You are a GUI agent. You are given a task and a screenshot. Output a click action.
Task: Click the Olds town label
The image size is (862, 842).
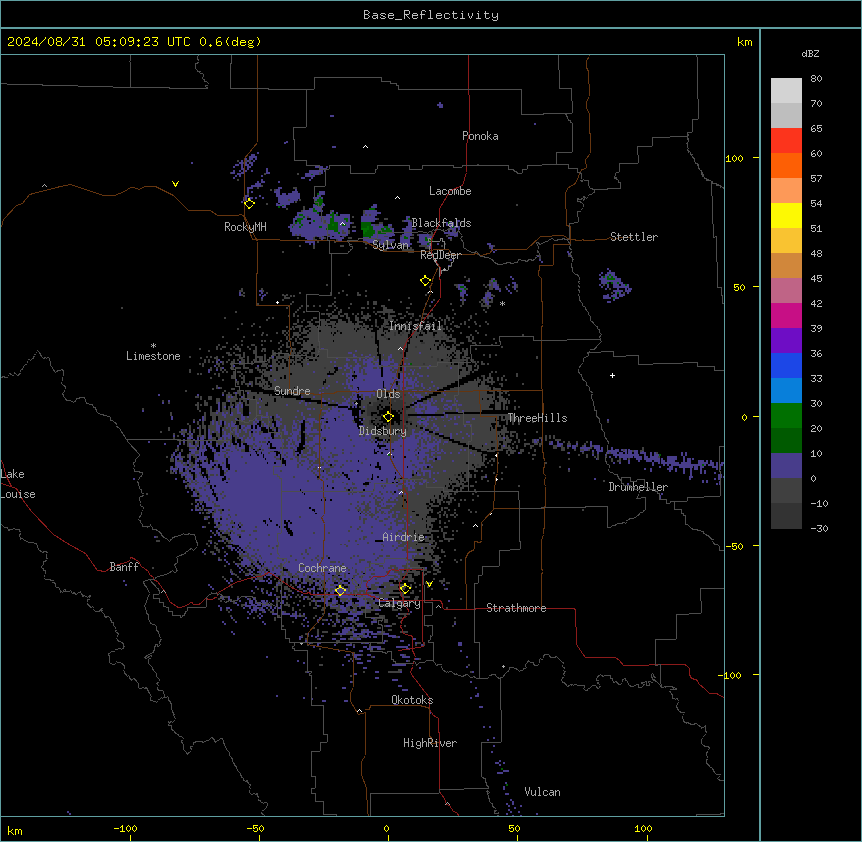pos(388,394)
